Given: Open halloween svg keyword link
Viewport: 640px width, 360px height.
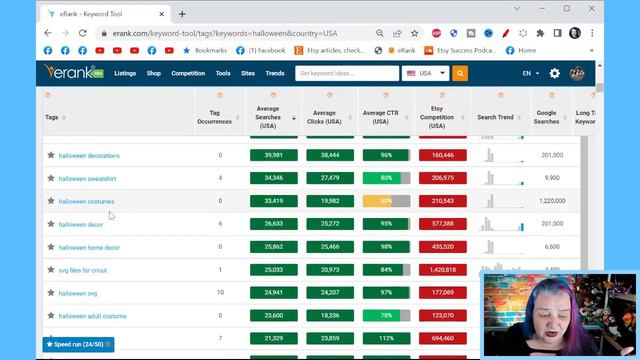Looking at the screenshot, I should pos(78,293).
